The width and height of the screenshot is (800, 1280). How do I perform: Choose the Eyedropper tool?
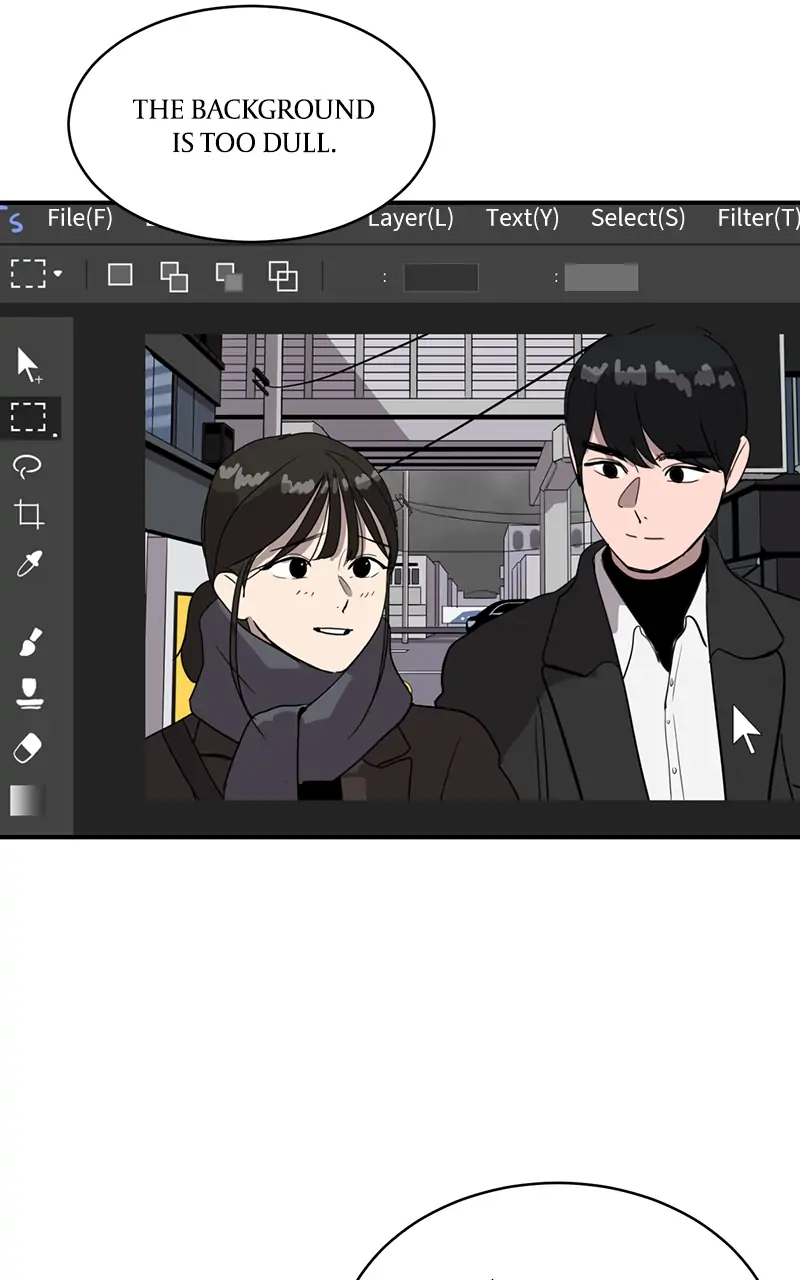pyautogui.click(x=28, y=566)
